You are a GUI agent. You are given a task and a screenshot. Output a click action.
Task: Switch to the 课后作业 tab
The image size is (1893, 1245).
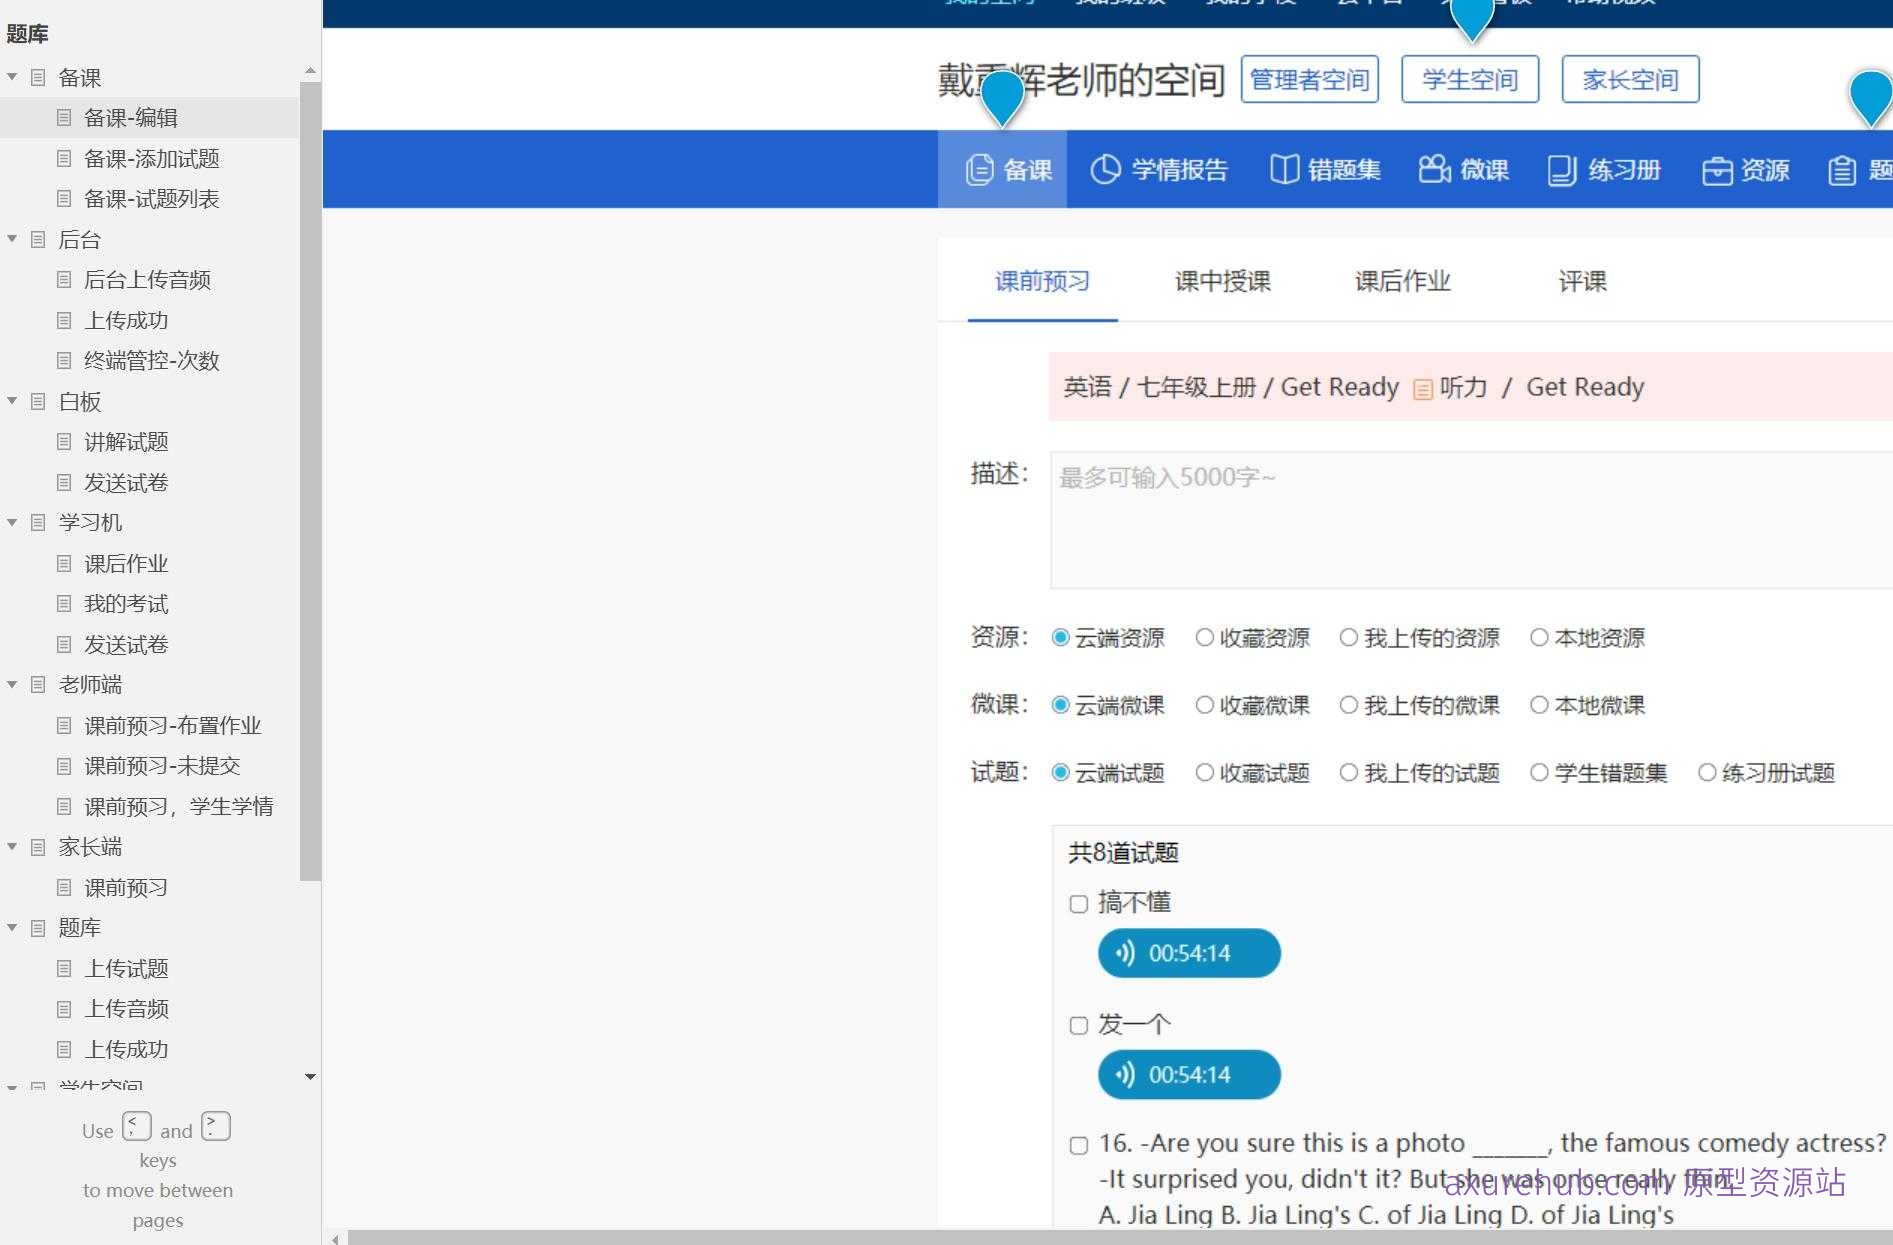pos(1401,281)
